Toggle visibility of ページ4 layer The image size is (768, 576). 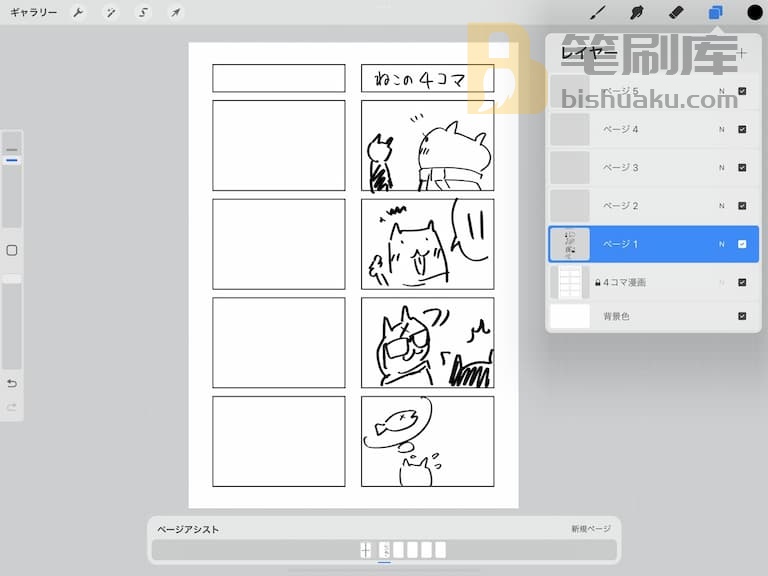(x=742, y=129)
